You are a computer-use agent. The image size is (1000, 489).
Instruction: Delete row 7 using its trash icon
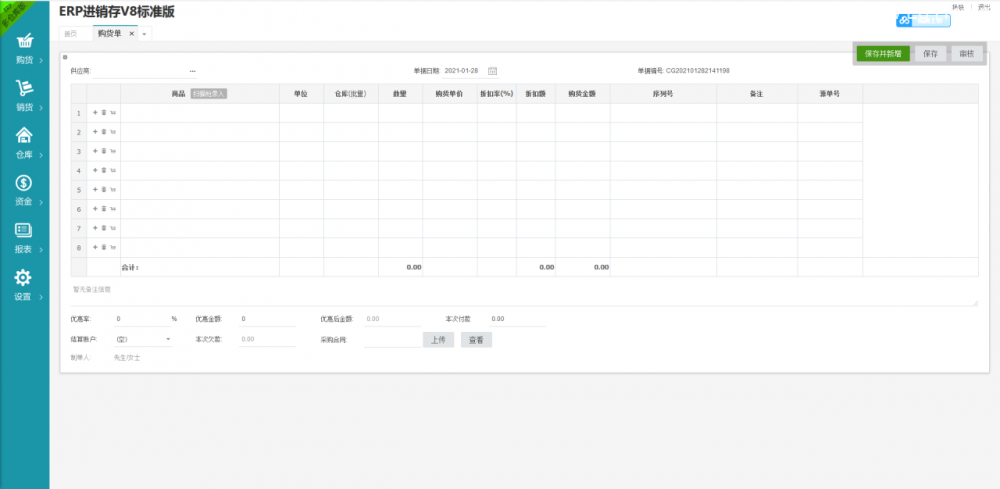(103, 228)
